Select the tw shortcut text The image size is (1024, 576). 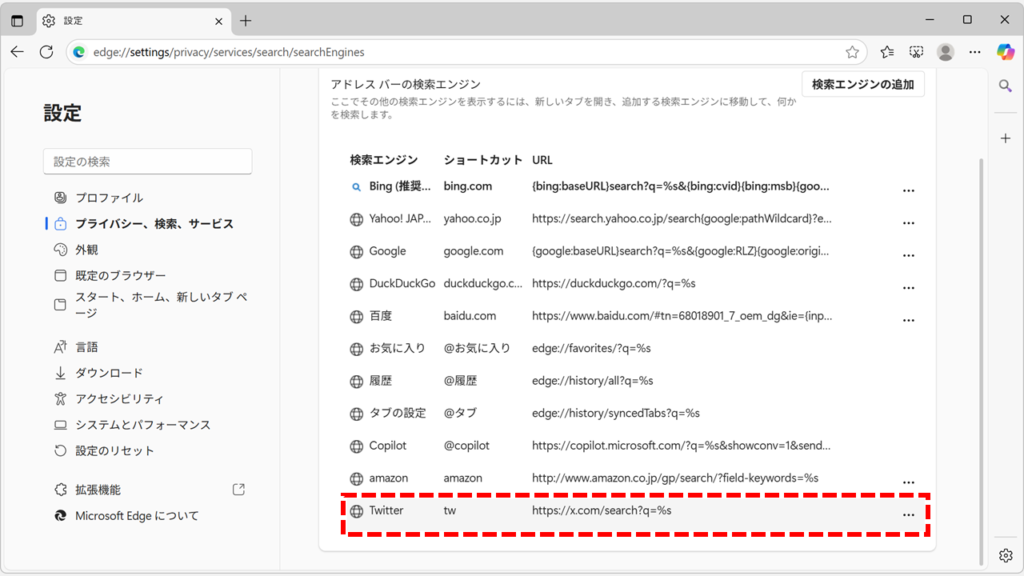click(449, 511)
